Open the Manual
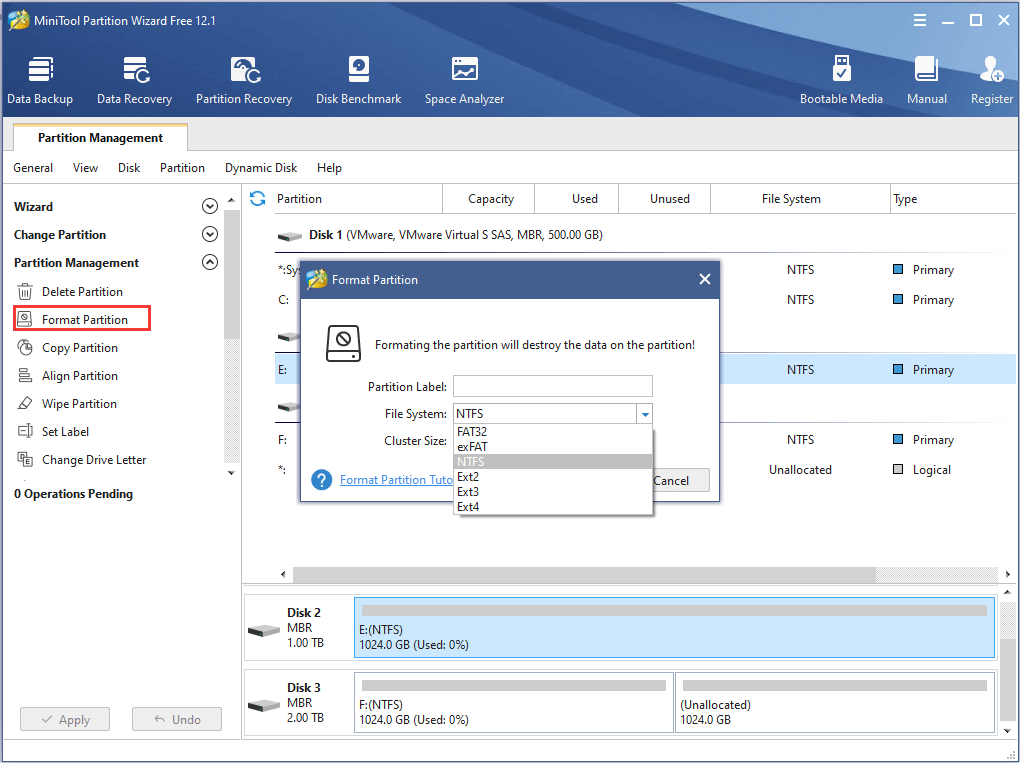Viewport: 1020px width, 763px height. pyautogui.click(x=927, y=81)
